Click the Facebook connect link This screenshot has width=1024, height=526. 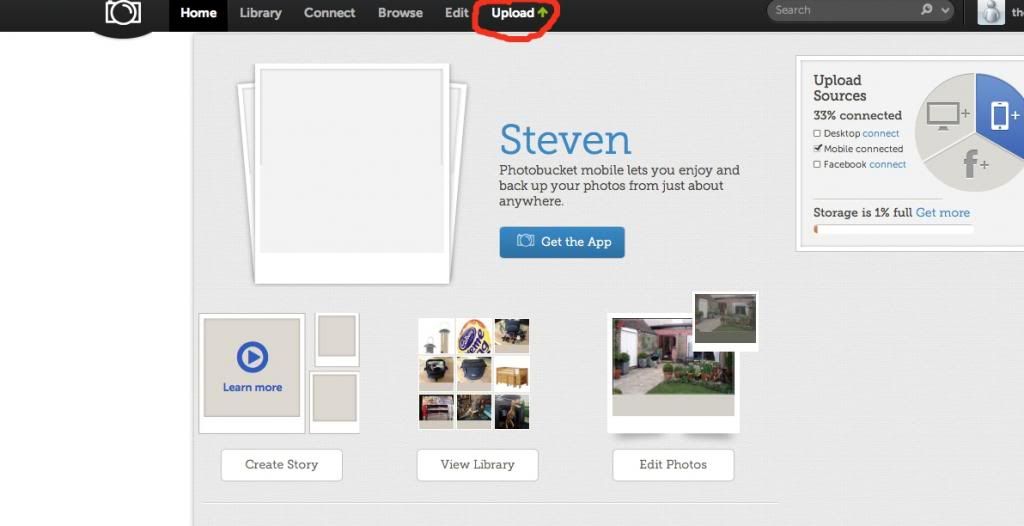click(x=888, y=165)
